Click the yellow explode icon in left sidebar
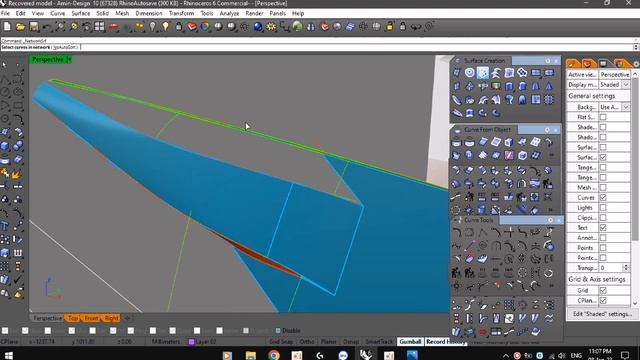640x360 pixels. point(18,174)
